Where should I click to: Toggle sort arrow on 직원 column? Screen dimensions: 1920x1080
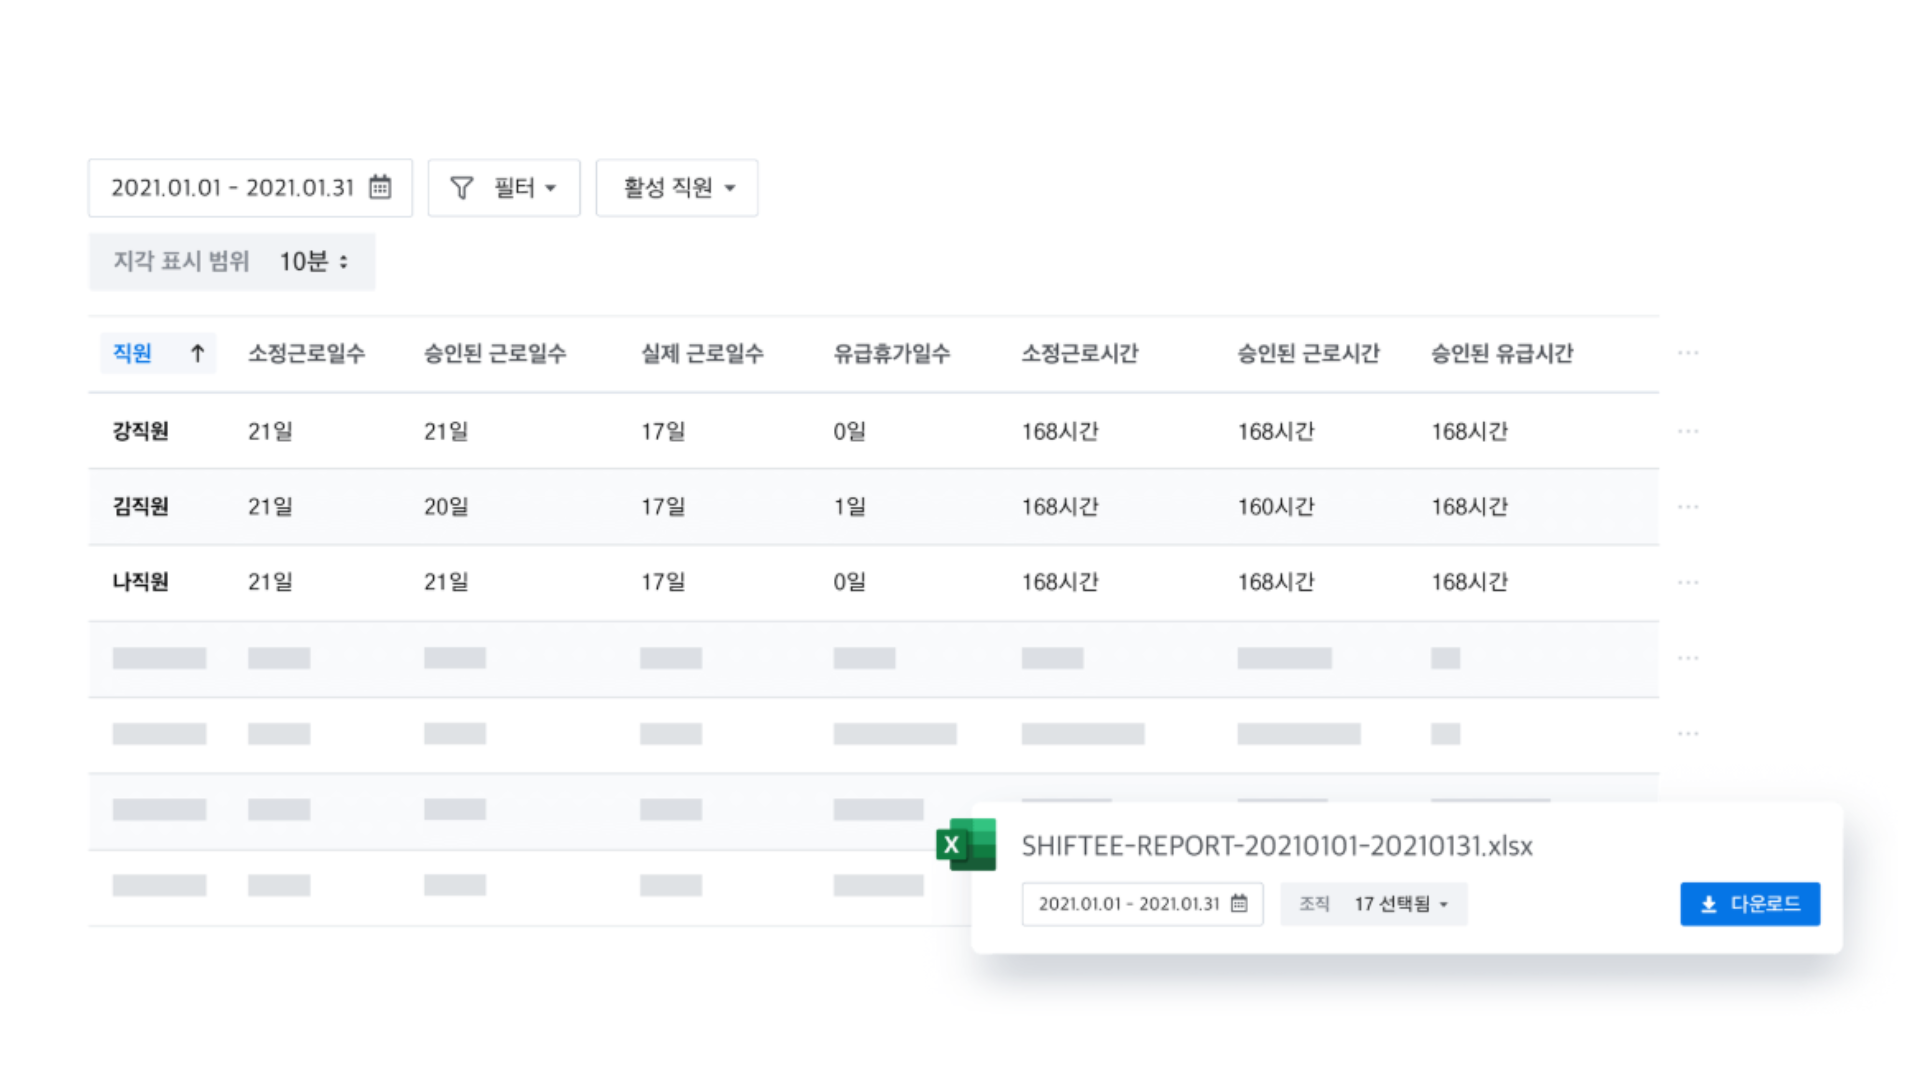coord(197,353)
